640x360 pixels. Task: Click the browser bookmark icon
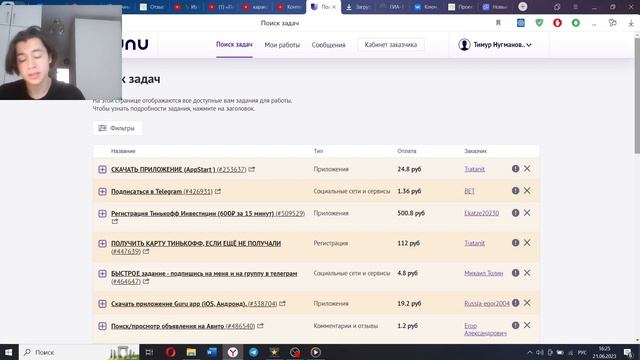point(498,23)
